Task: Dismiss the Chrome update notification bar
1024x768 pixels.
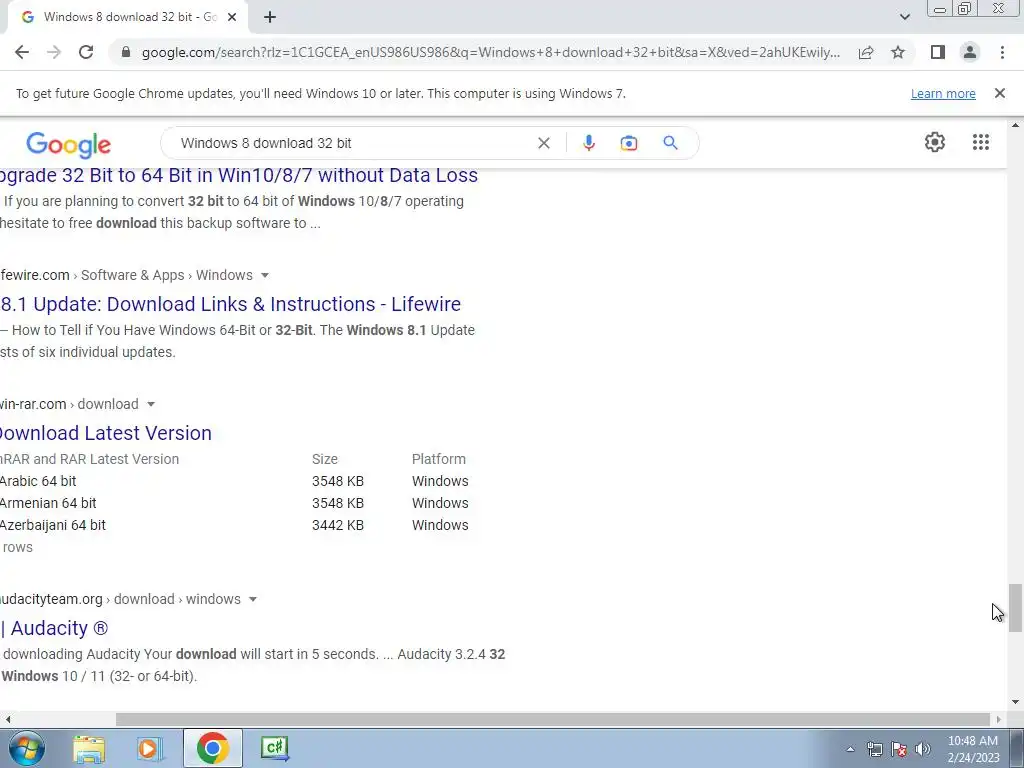Action: (1000, 93)
